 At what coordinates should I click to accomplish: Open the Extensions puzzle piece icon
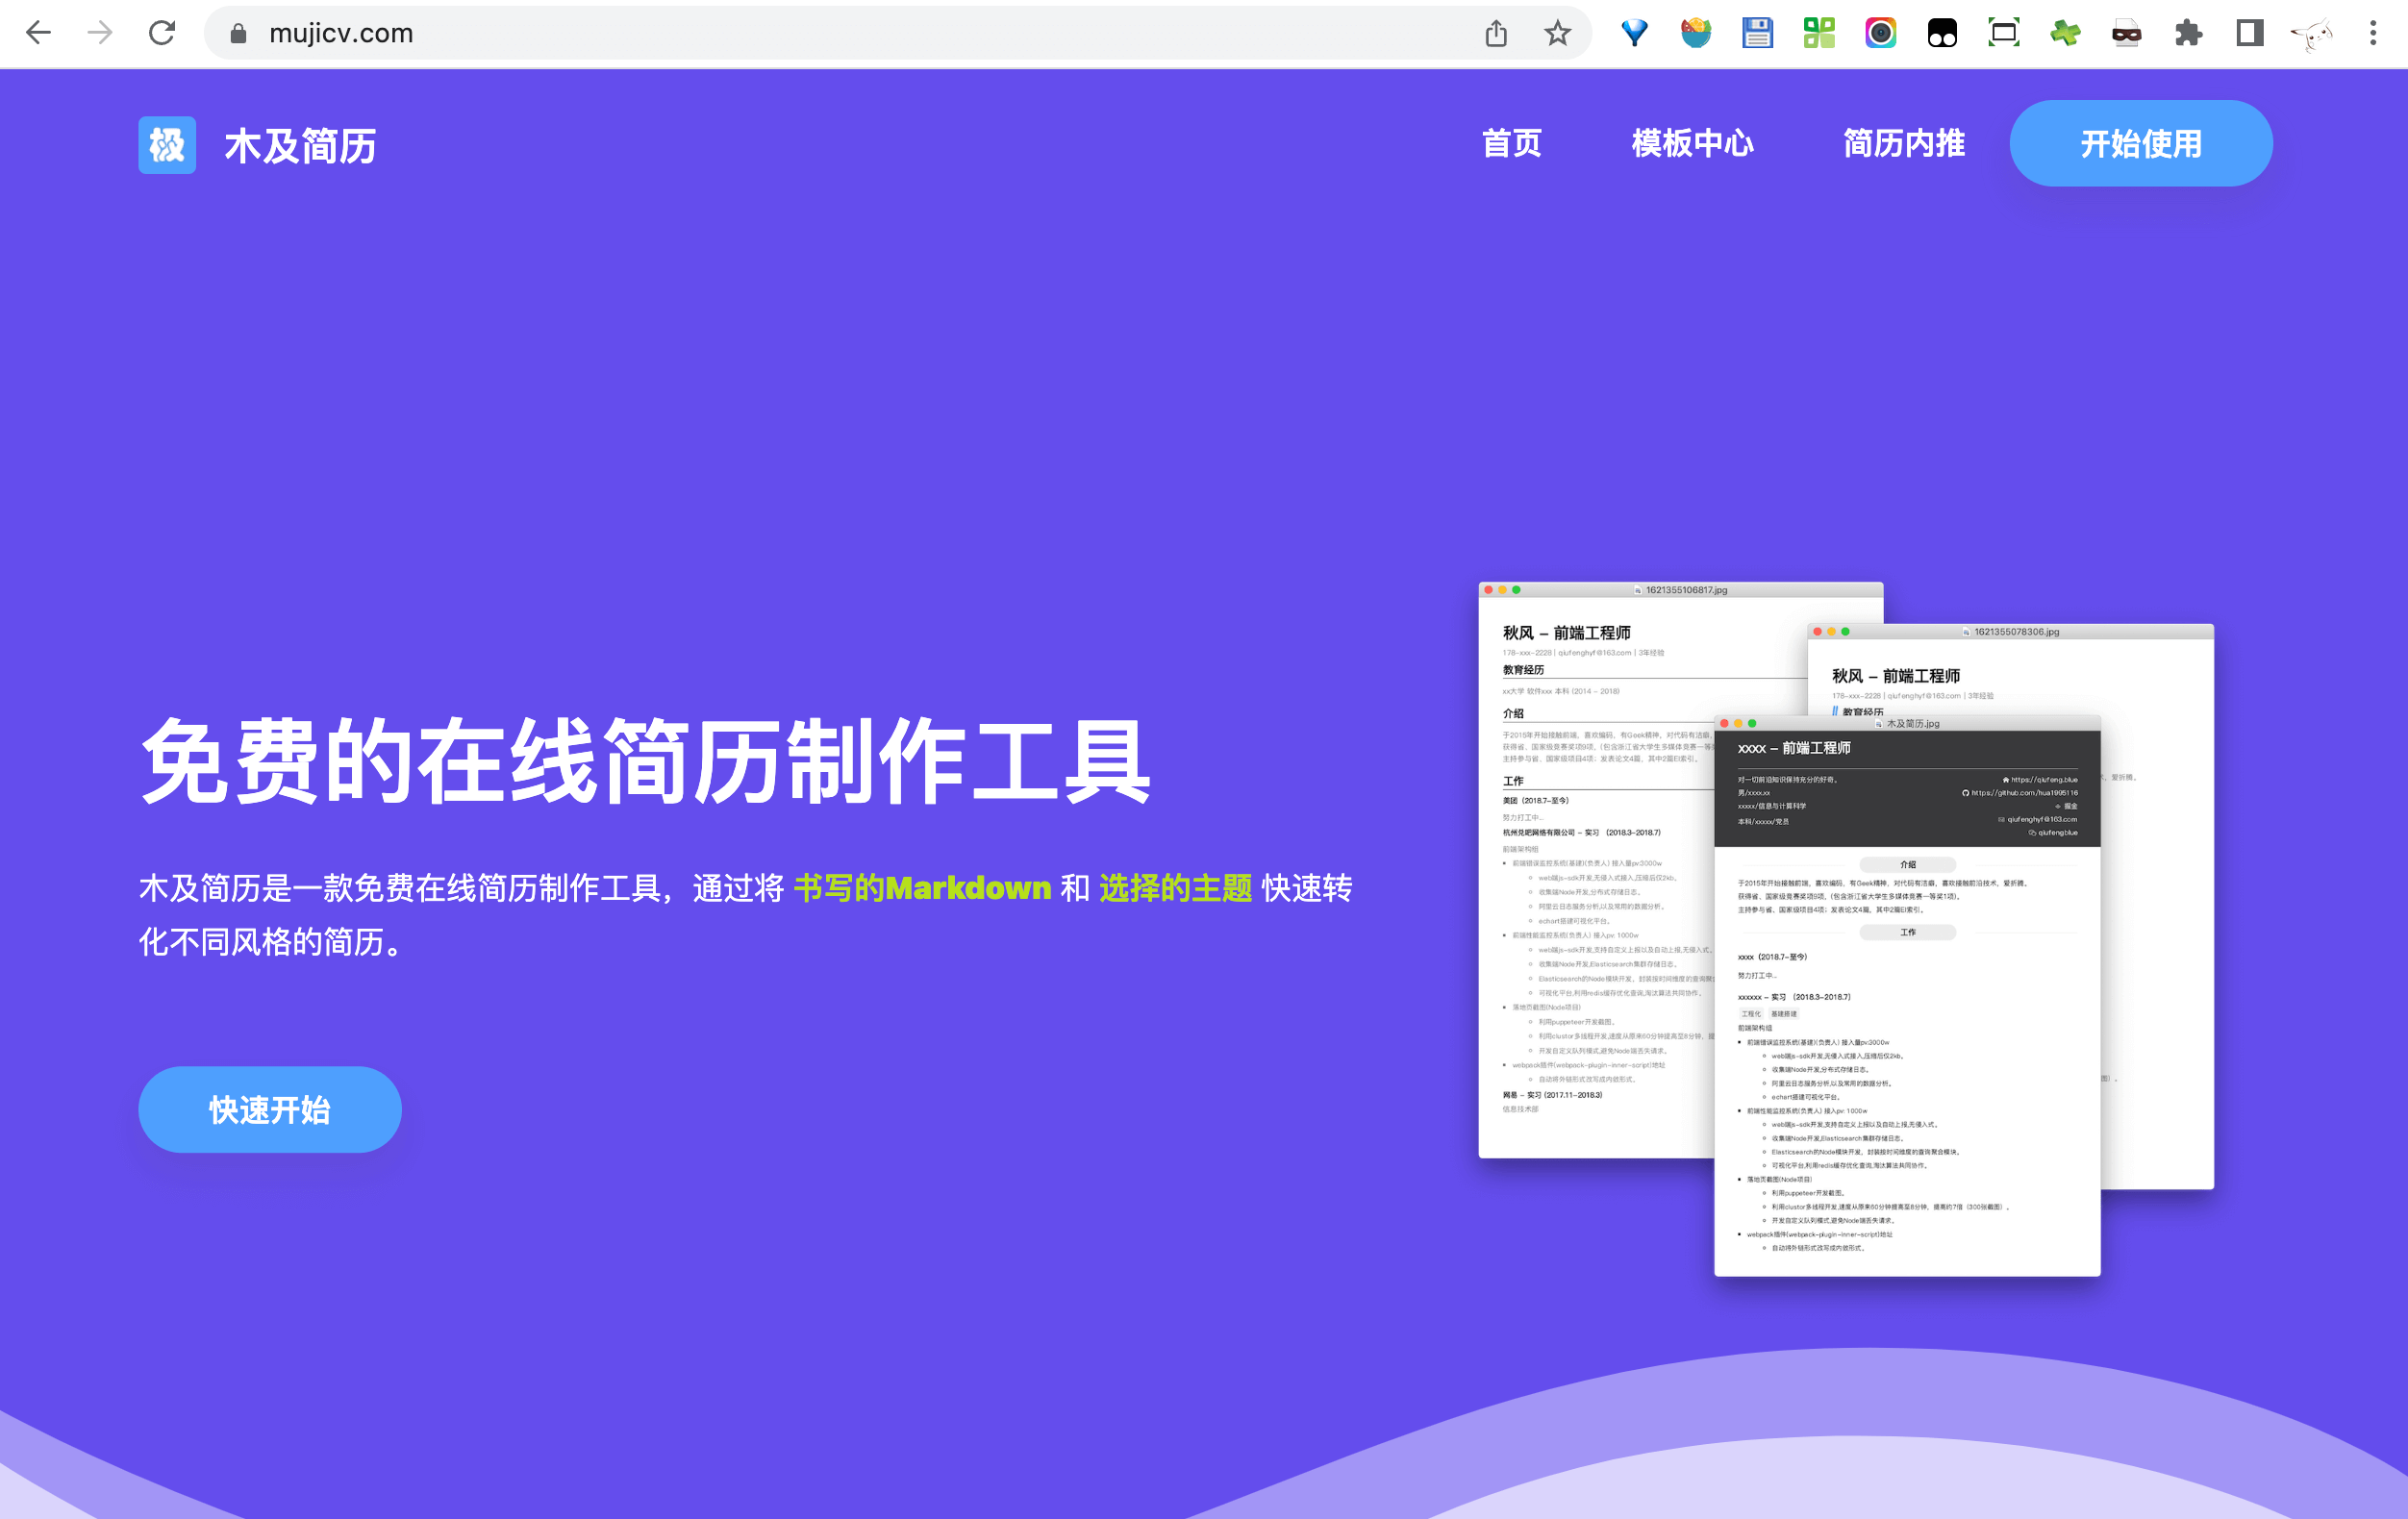coord(2188,33)
